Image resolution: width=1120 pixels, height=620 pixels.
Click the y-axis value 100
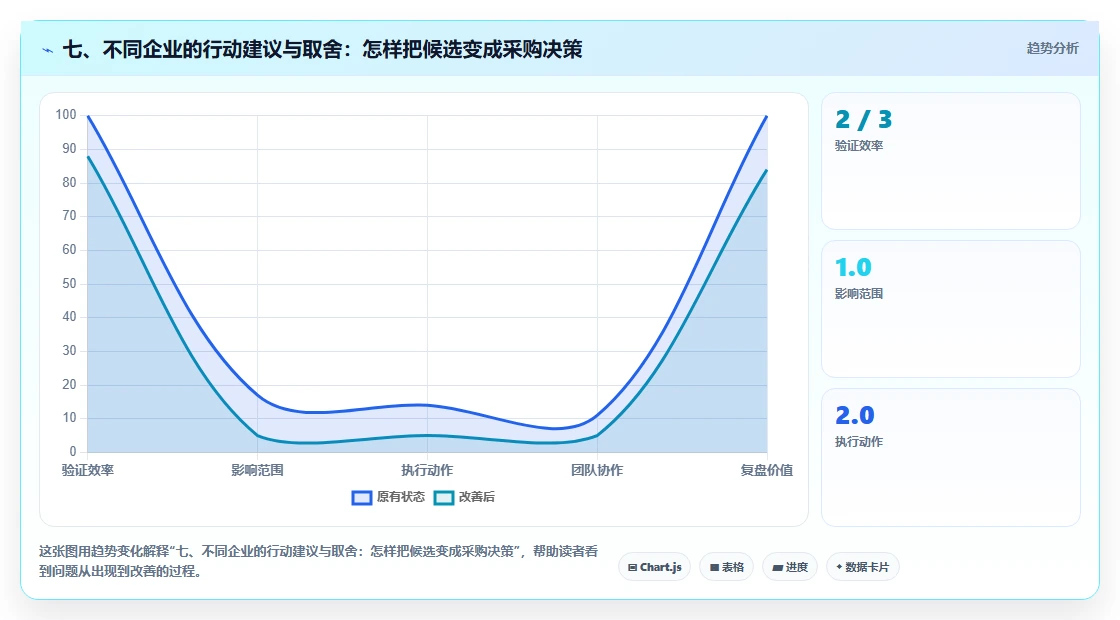[x=66, y=115]
